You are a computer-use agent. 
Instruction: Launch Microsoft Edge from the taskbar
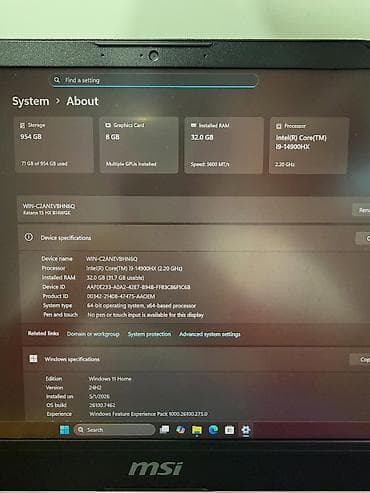[x=213, y=430]
